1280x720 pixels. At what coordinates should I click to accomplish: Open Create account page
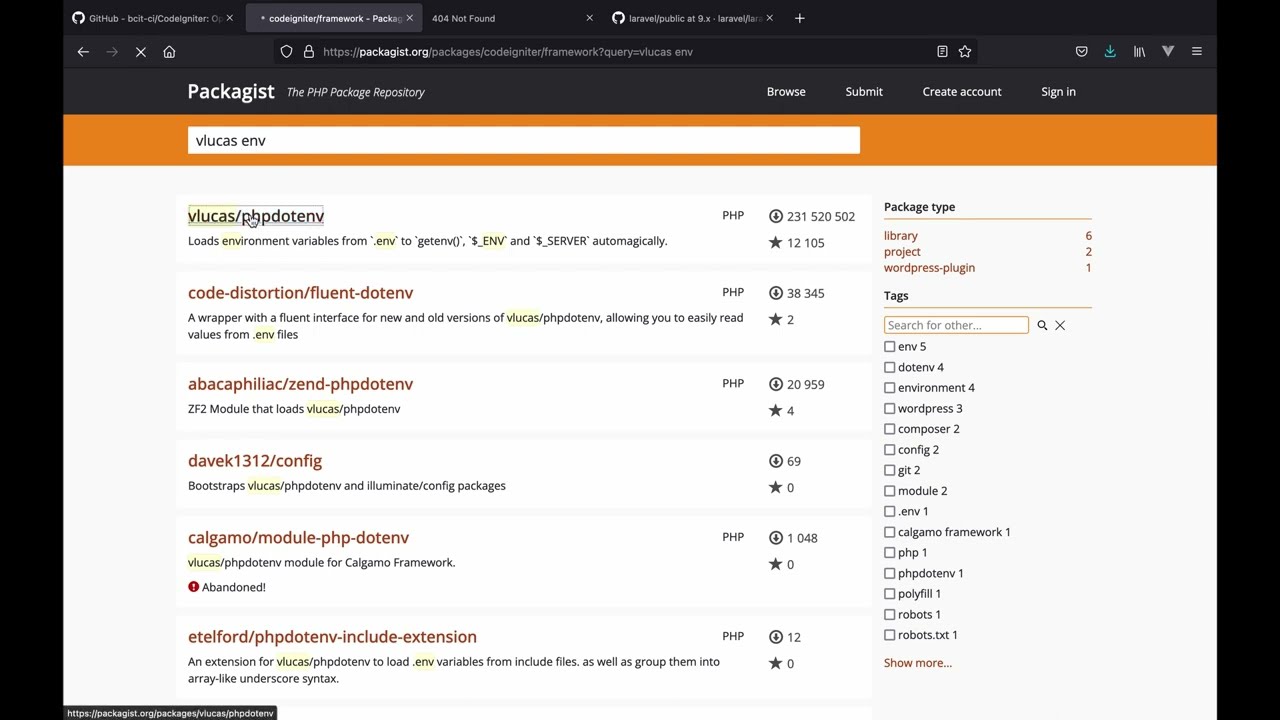click(962, 92)
